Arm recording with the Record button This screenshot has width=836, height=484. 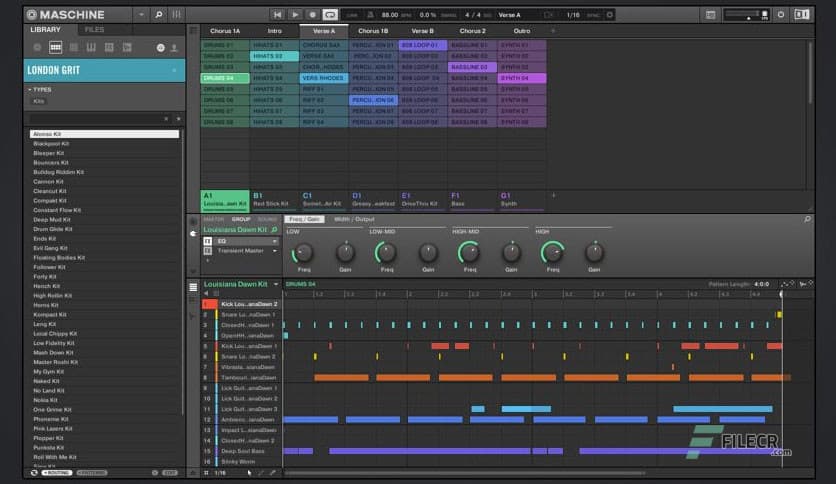pos(312,14)
